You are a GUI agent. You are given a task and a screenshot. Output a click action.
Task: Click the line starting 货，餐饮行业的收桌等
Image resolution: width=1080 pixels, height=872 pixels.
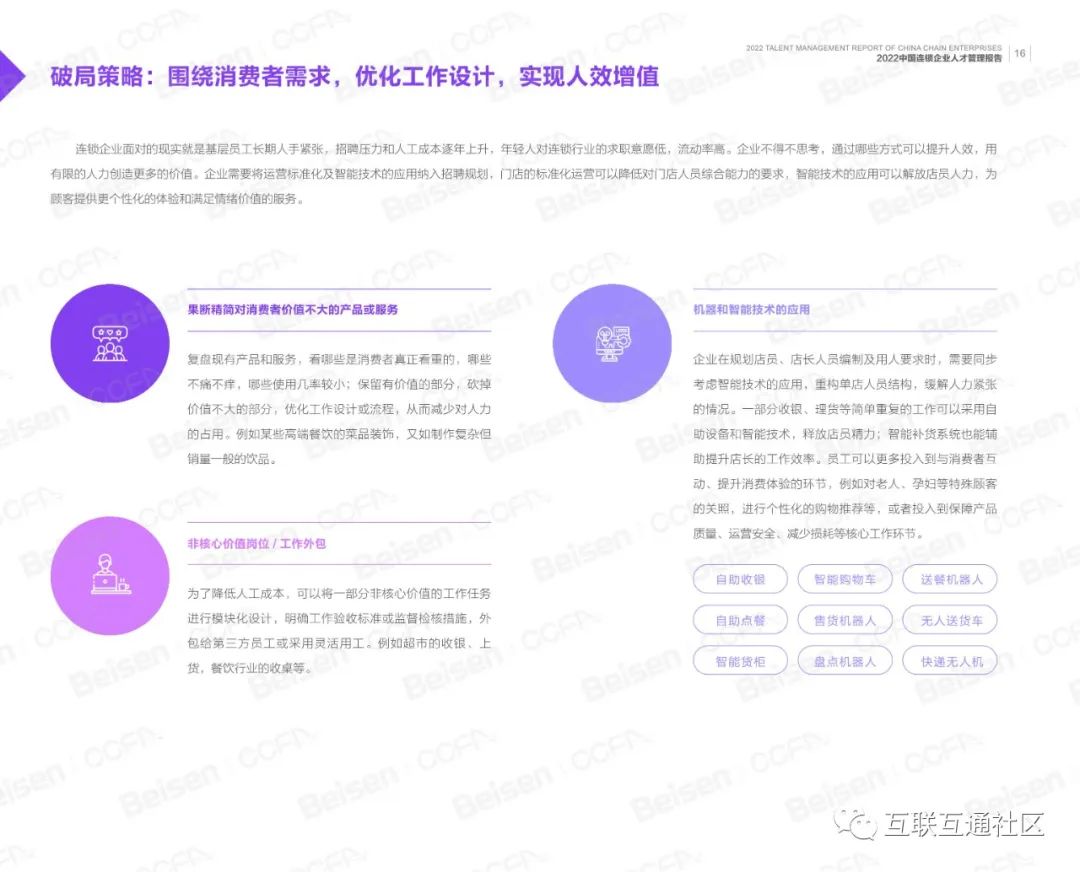(x=251, y=668)
